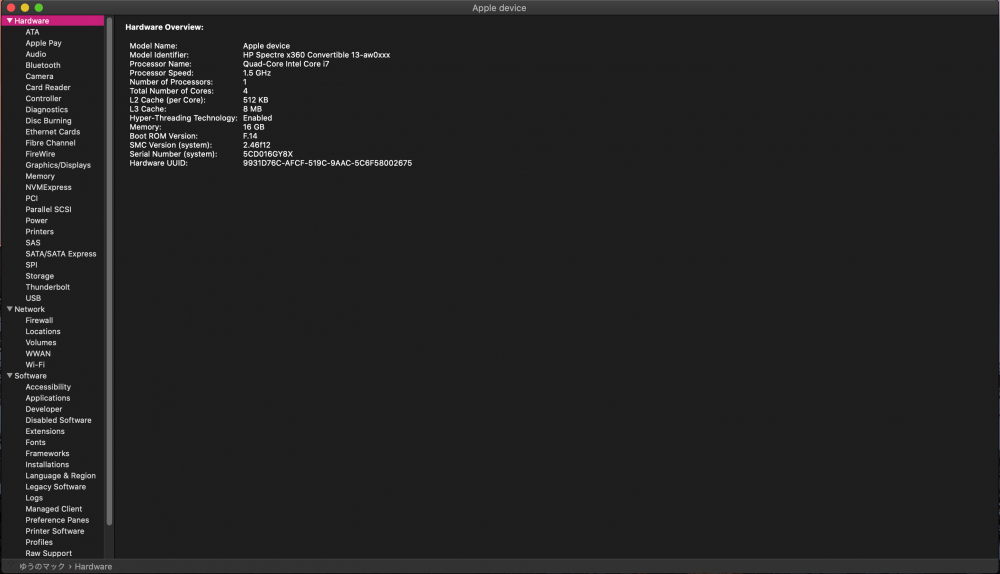
Task: Select Volumes under Network
Action: click(41, 342)
